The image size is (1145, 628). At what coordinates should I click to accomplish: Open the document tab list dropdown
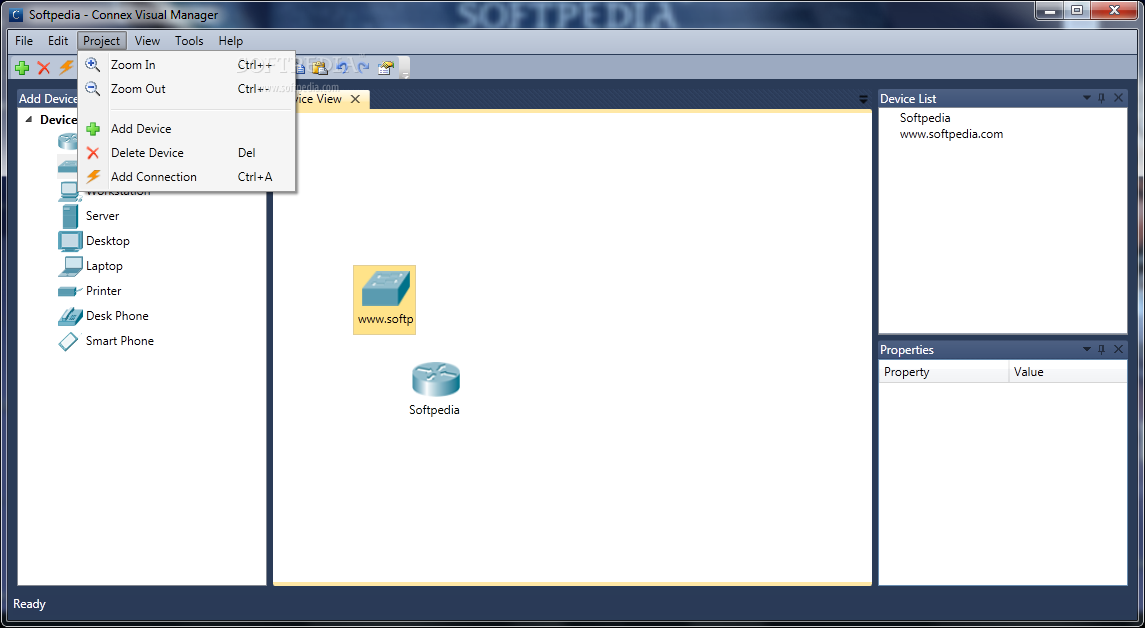pyautogui.click(x=863, y=99)
